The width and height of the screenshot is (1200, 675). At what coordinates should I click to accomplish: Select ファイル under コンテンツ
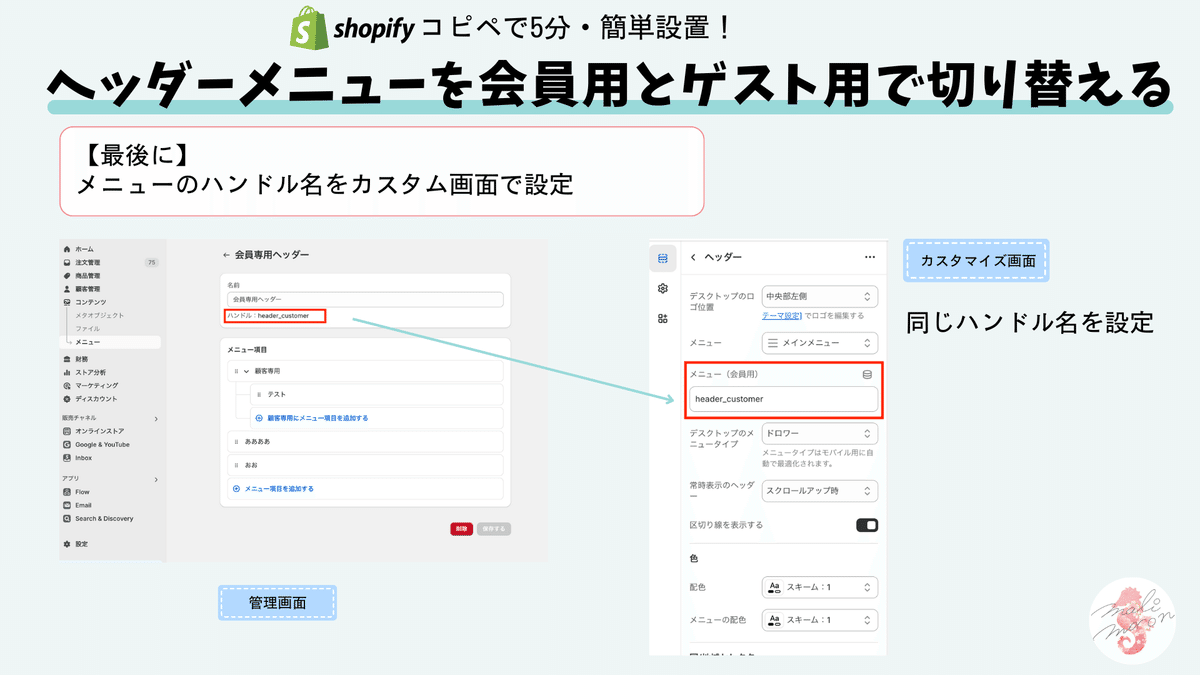tap(88, 328)
